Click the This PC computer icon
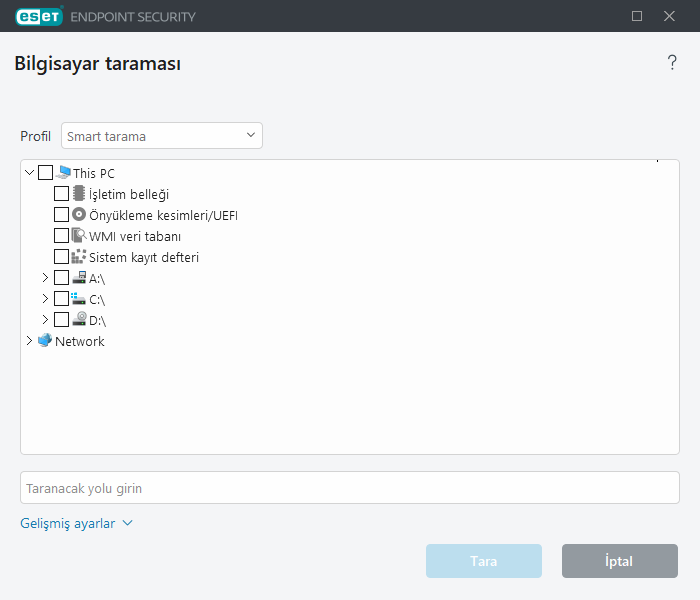Image resolution: width=700 pixels, height=600 pixels. (64, 173)
